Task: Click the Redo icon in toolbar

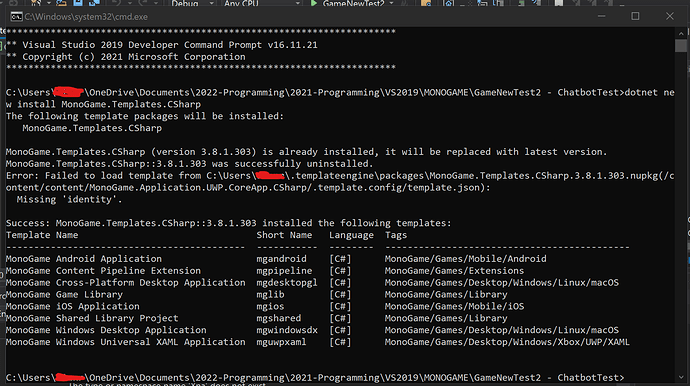Action: 143,3
